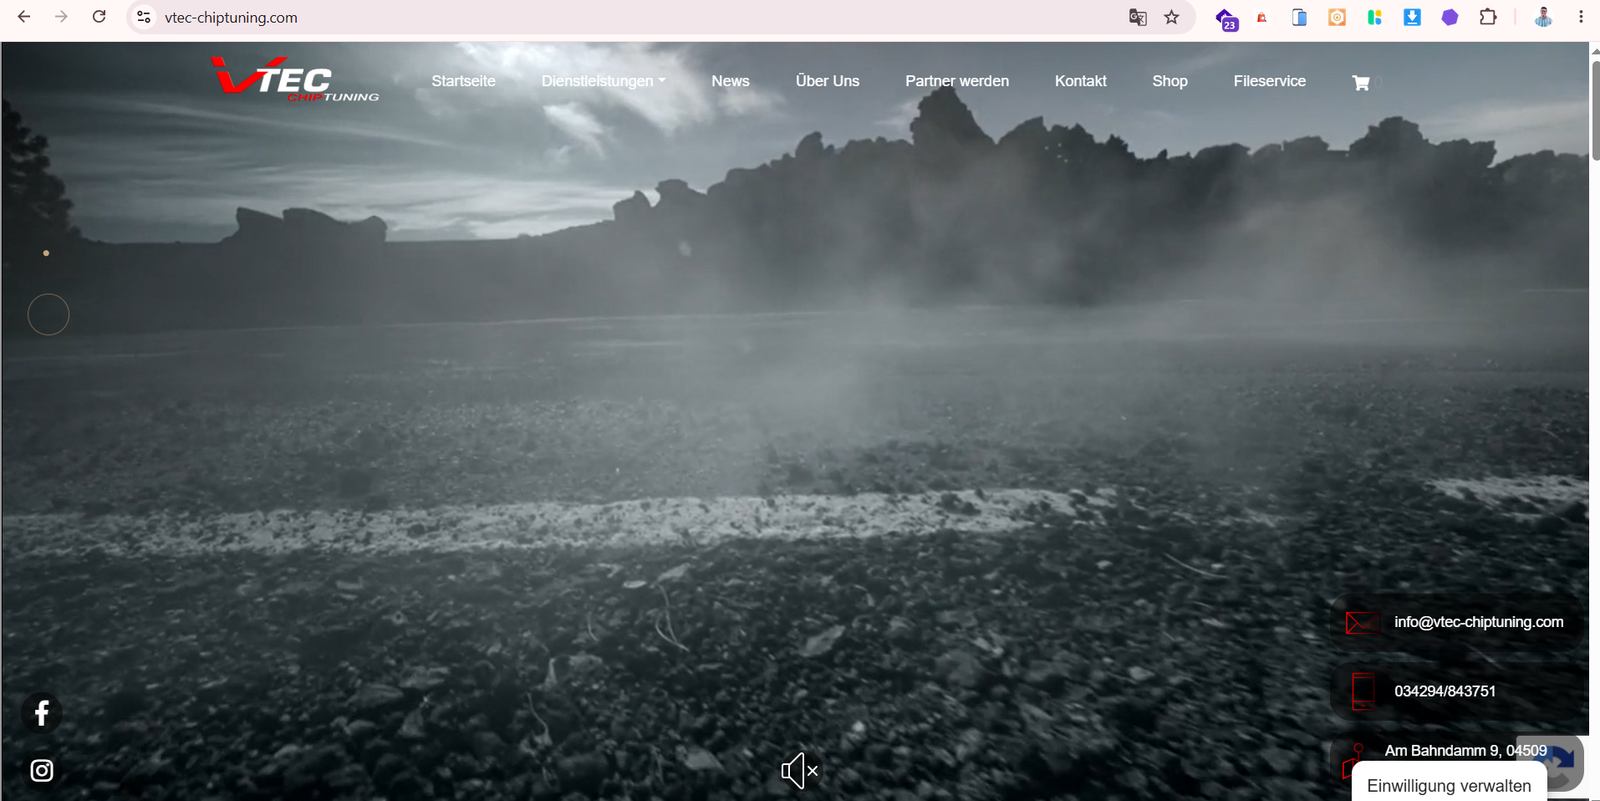Unmute the background video sound
1600x801 pixels.
pyautogui.click(x=799, y=771)
